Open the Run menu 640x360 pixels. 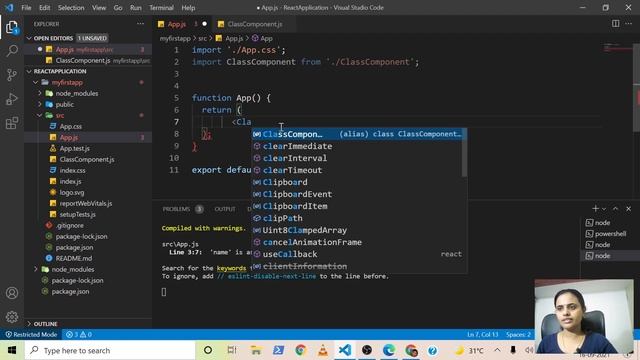pos(136,8)
